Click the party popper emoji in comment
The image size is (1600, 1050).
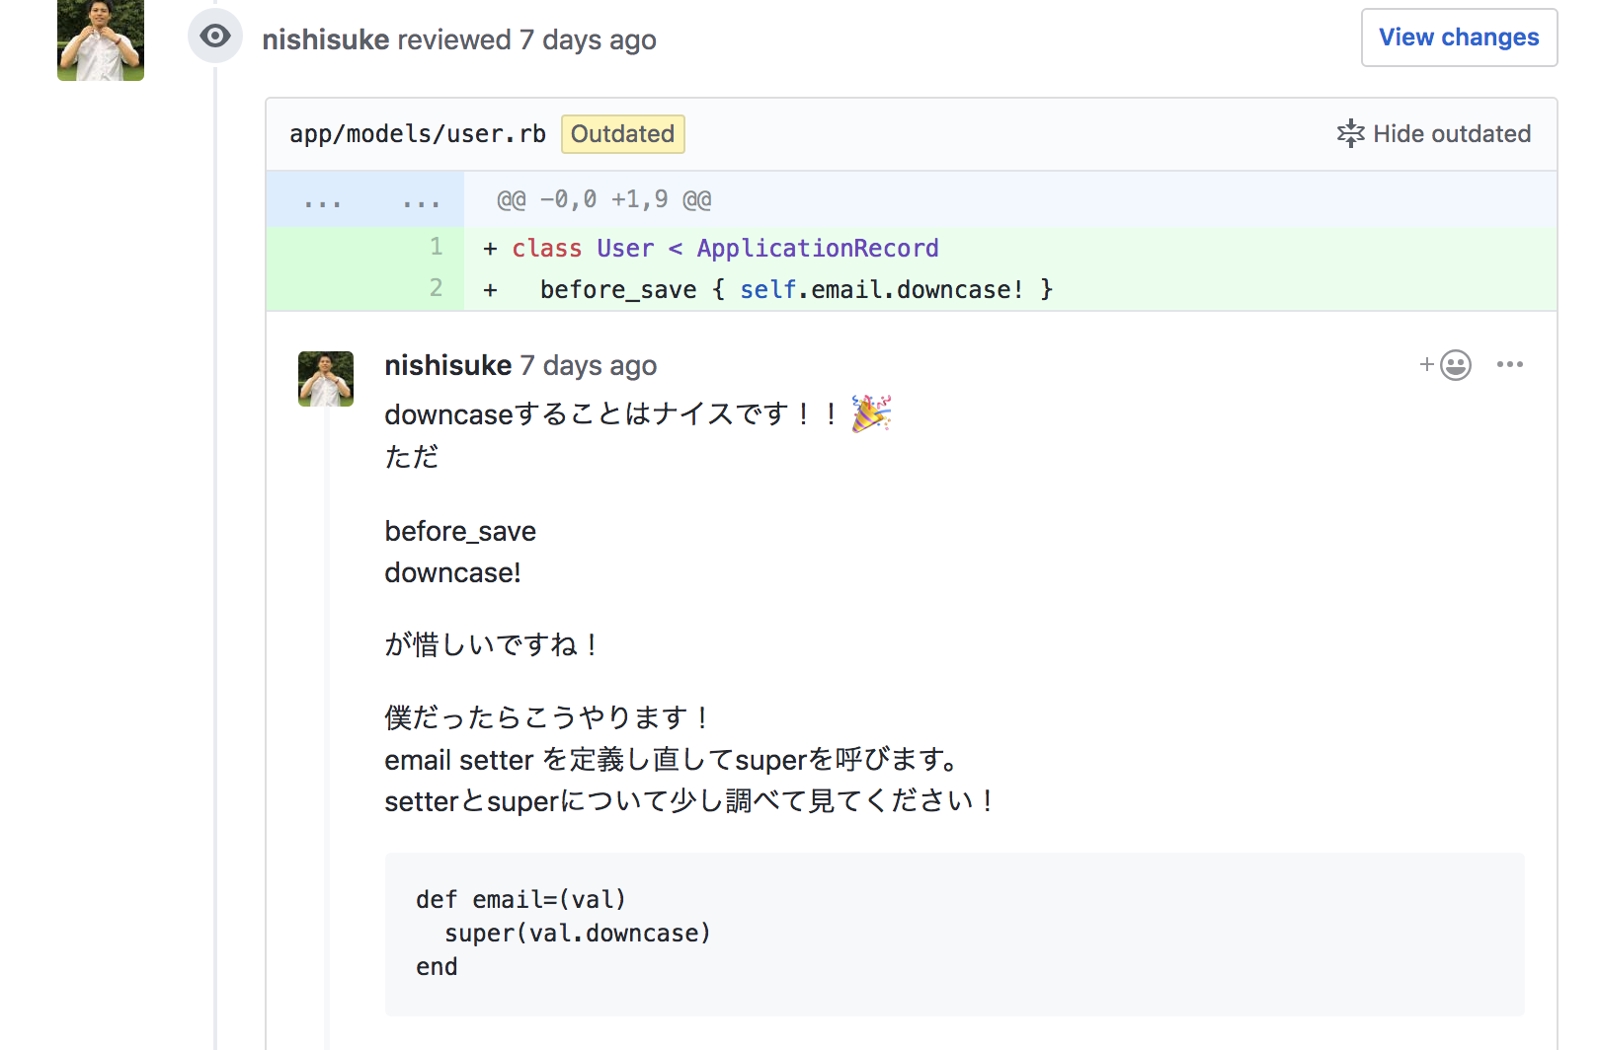click(x=871, y=413)
